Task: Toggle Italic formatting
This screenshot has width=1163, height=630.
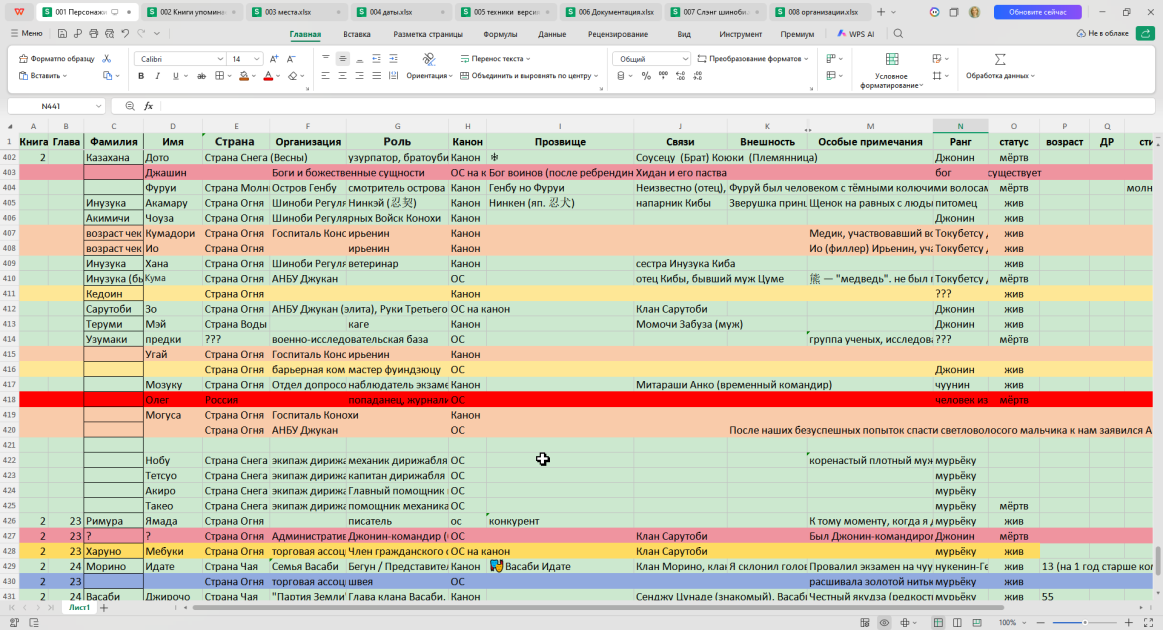Action: [x=157, y=76]
